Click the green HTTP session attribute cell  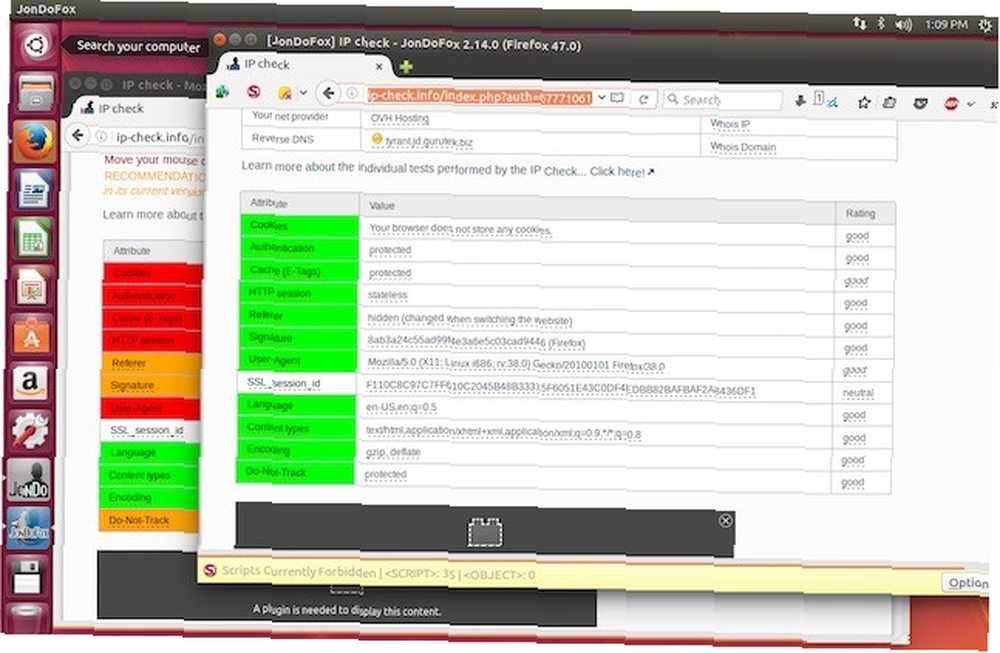[x=298, y=293]
